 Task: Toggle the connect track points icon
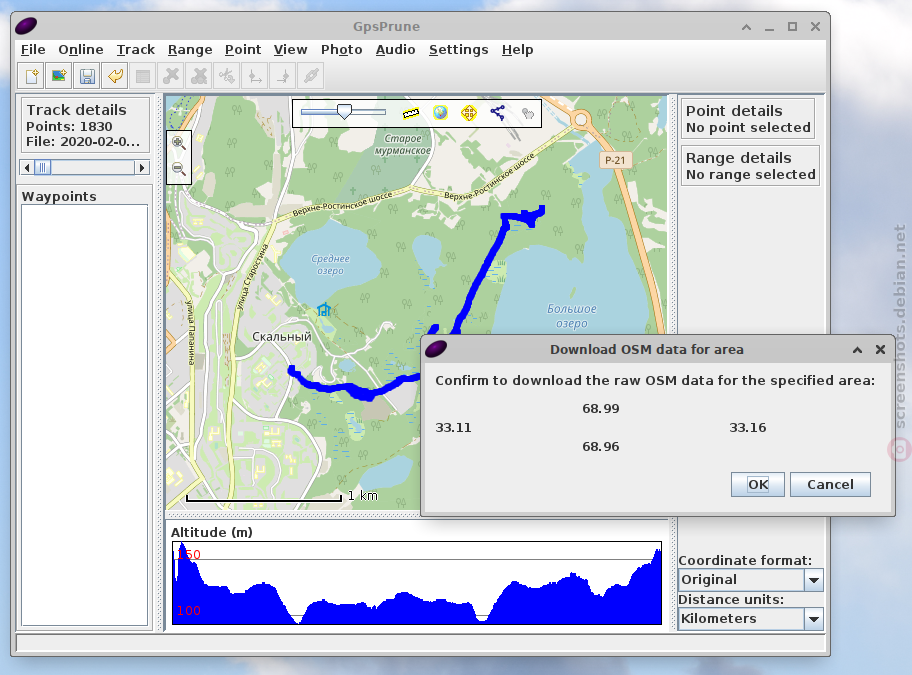click(x=497, y=113)
